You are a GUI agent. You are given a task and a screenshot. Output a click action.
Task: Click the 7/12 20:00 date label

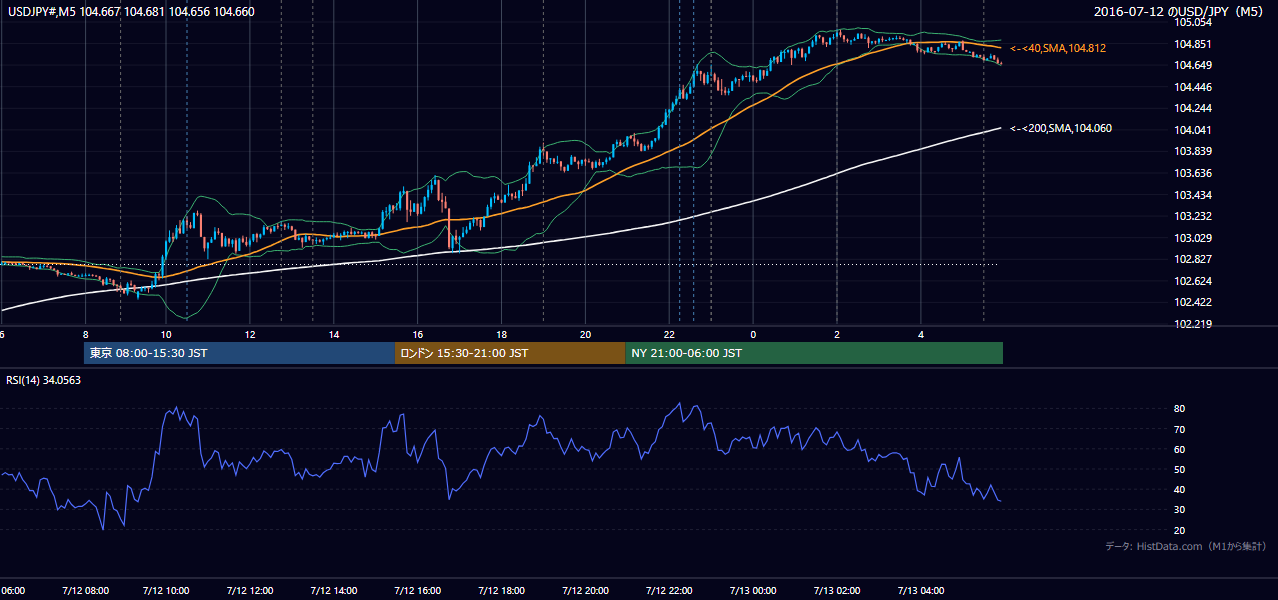pos(586,590)
